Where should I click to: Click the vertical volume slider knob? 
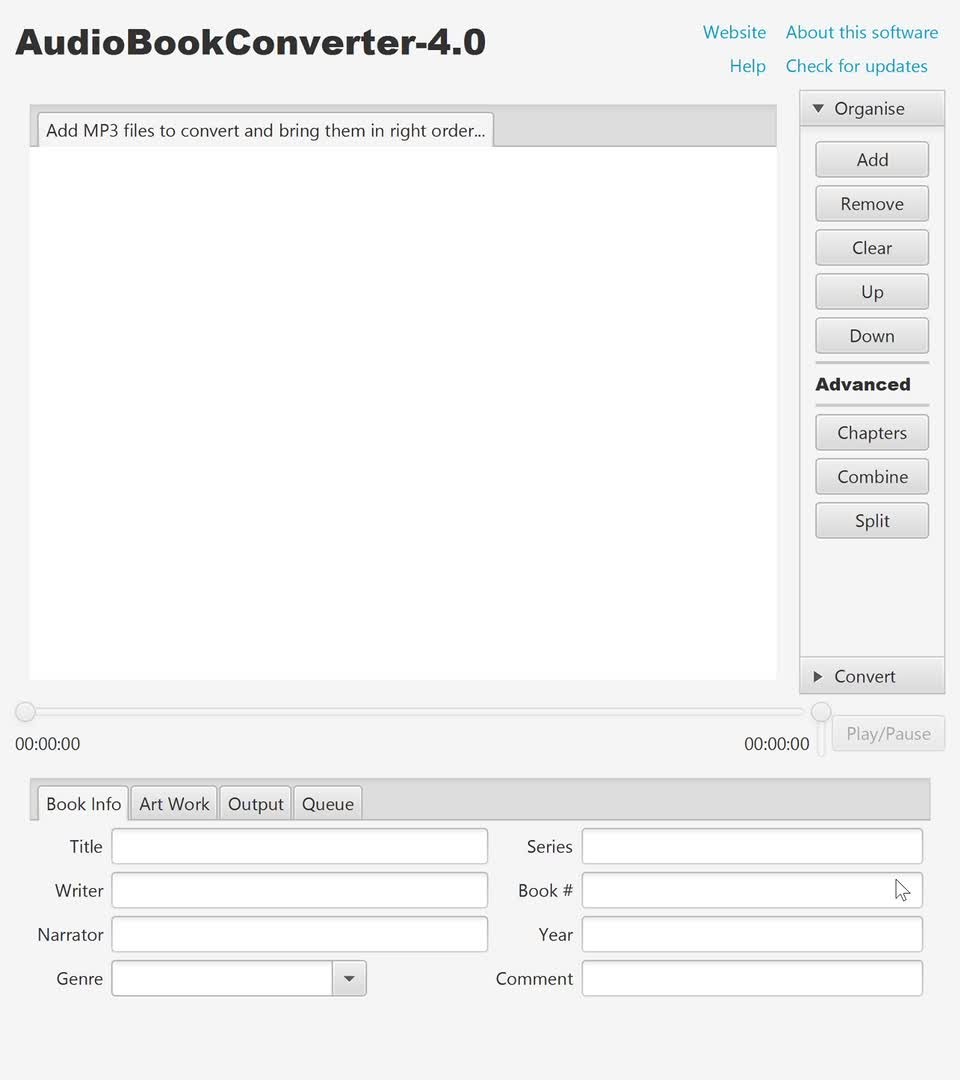821,712
